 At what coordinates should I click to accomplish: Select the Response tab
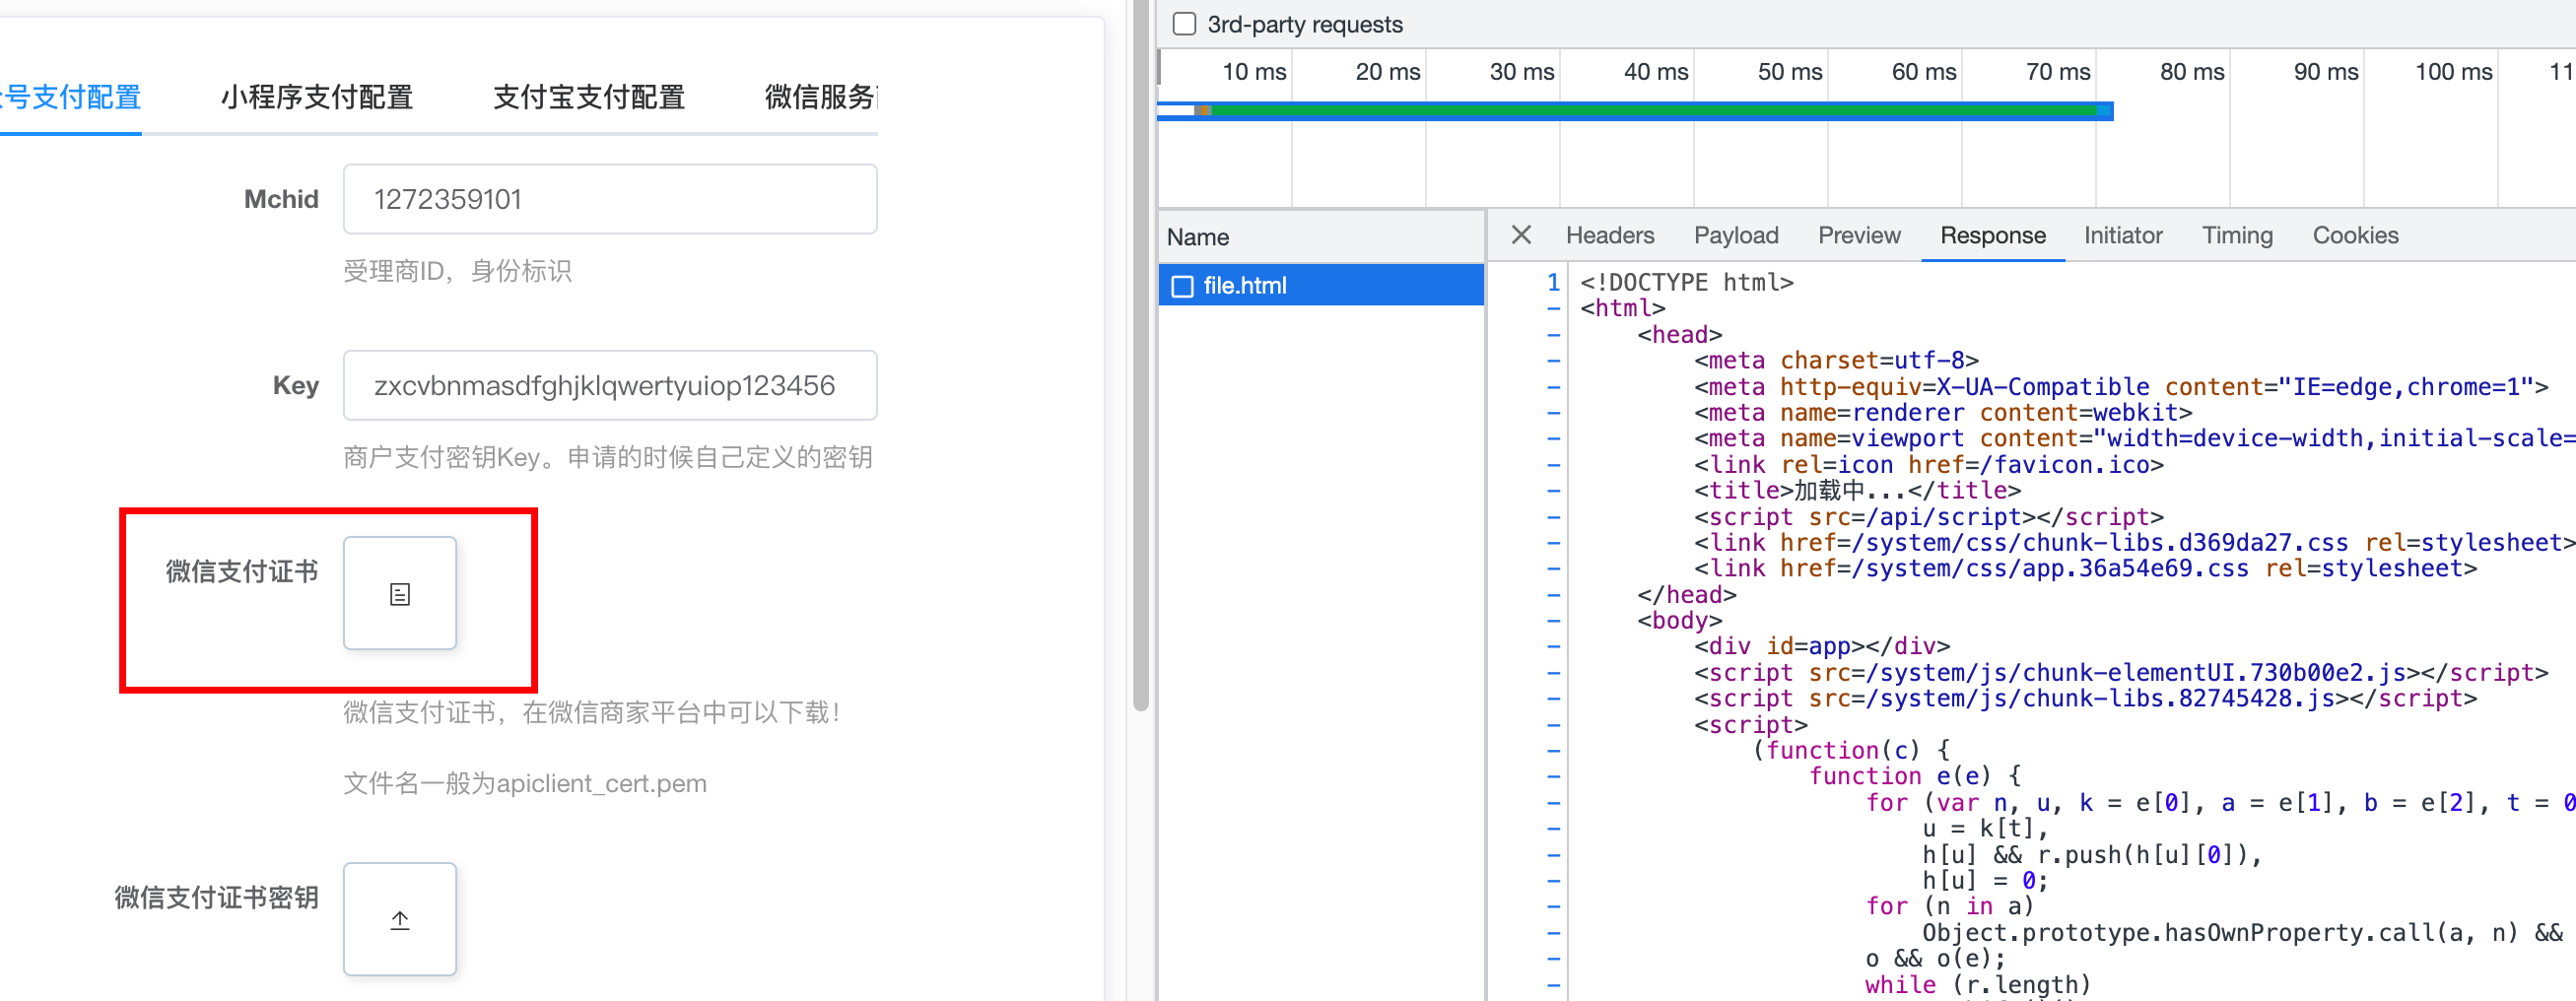1992,236
